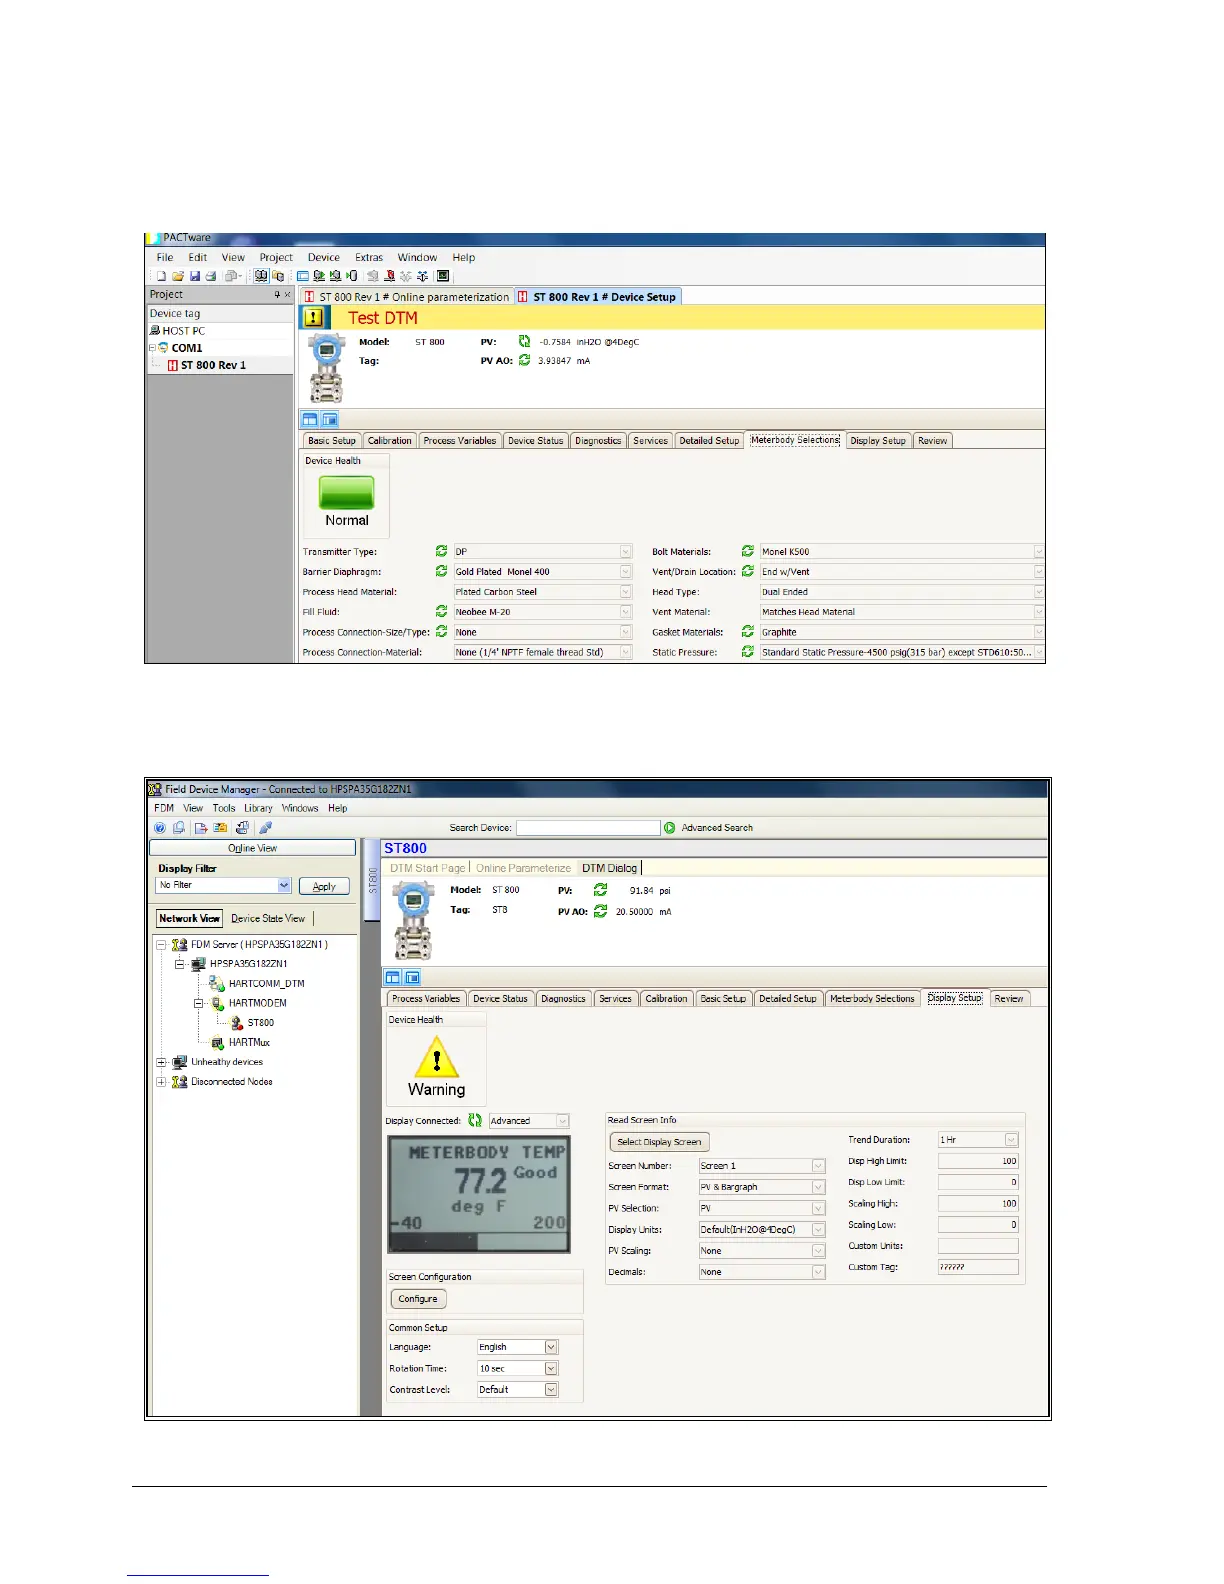Click the wrench tool icon in FDM toolbar
The width and height of the screenshot is (1224, 1584).
(x=265, y=828)
